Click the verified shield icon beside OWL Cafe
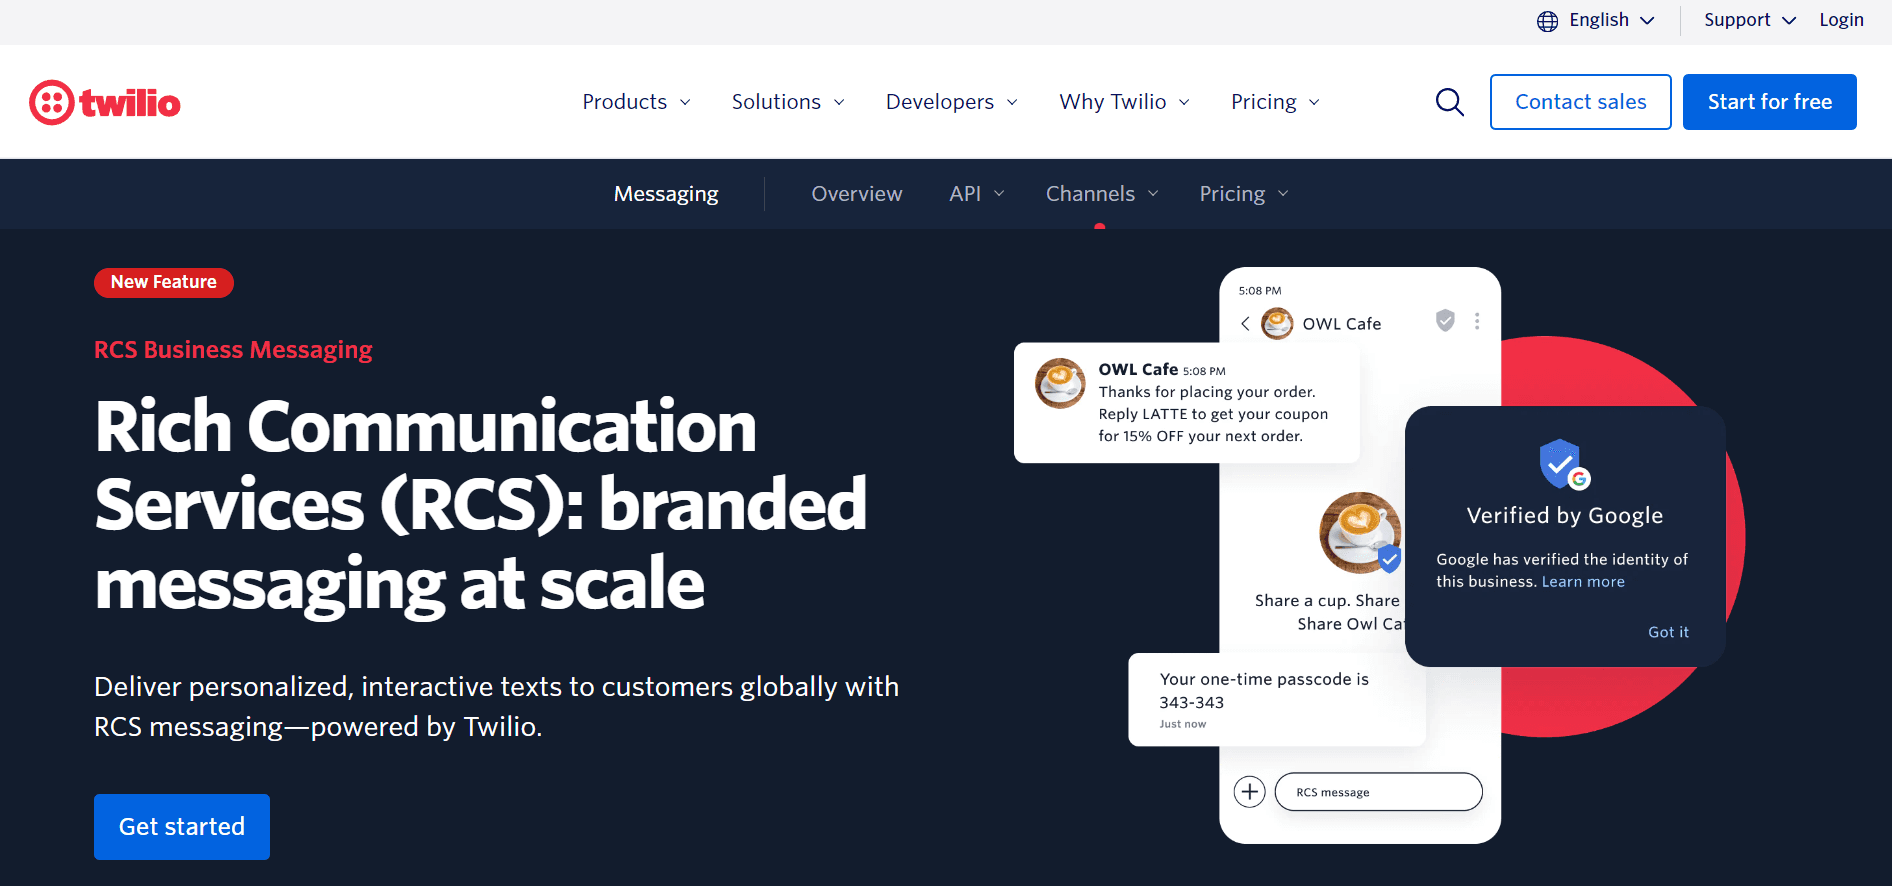The height and width of the screenshot is (886, 1892). [1445, 320]
